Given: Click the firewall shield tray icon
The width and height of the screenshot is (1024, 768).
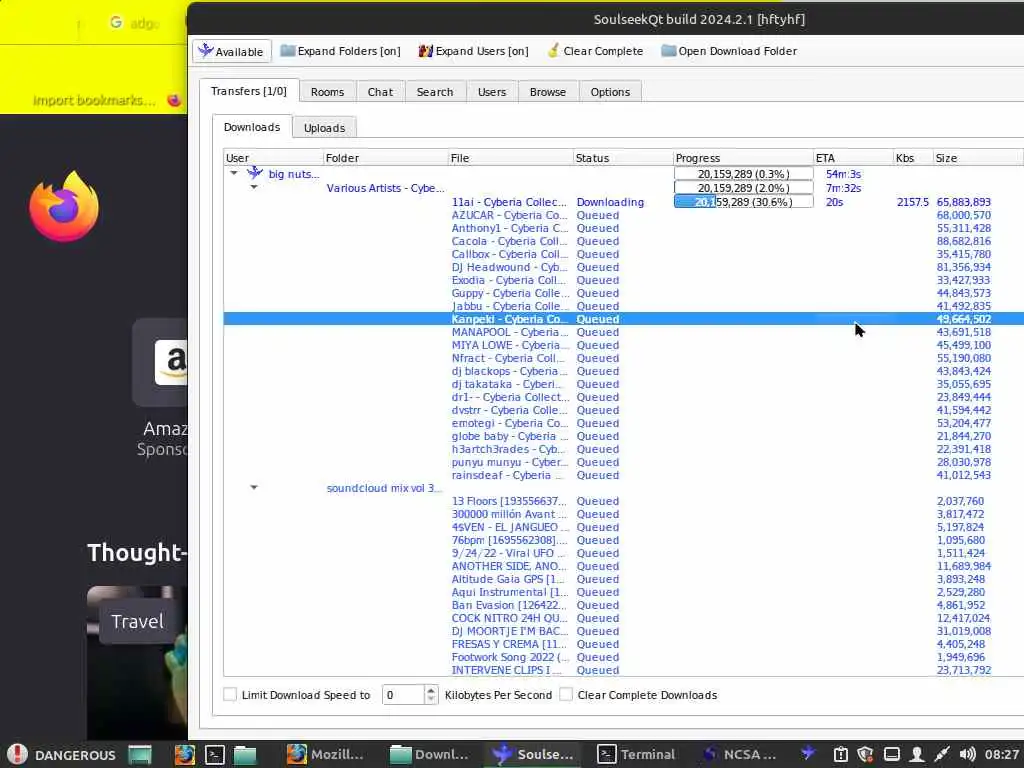Looking at the screenshot, I should tap(865, 754).
